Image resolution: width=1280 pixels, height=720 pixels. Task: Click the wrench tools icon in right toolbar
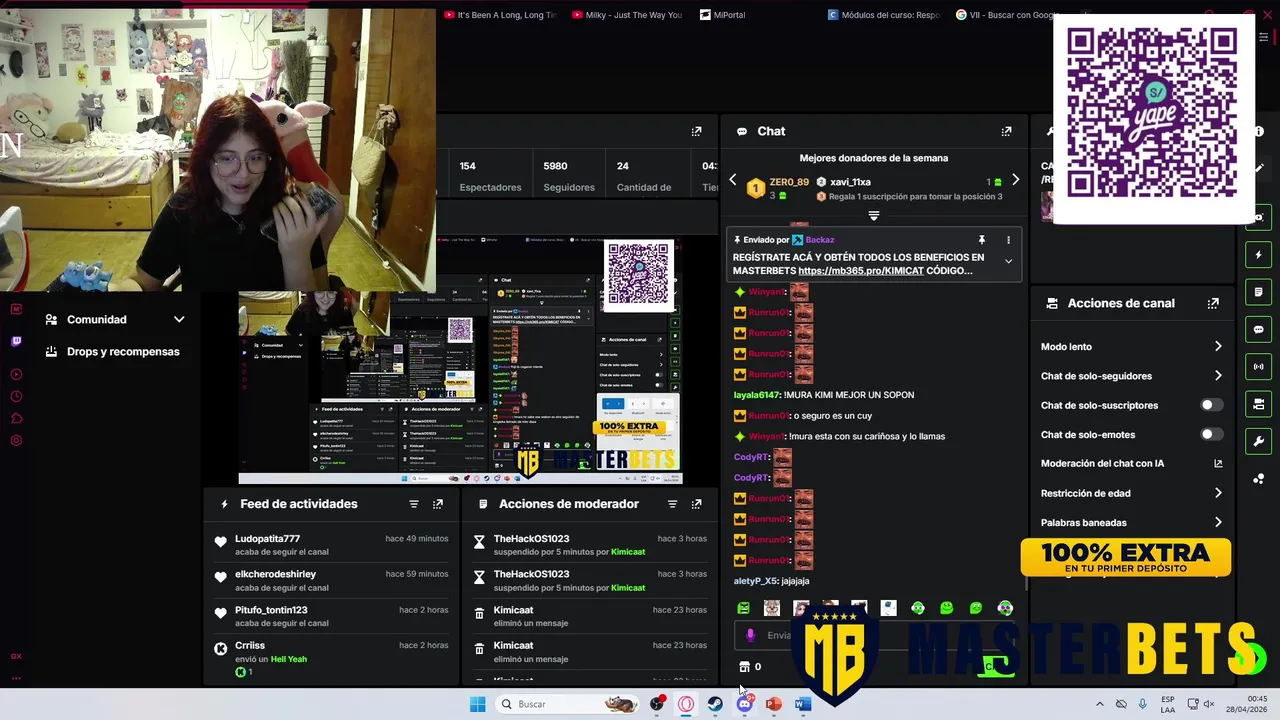(1258, 441)
